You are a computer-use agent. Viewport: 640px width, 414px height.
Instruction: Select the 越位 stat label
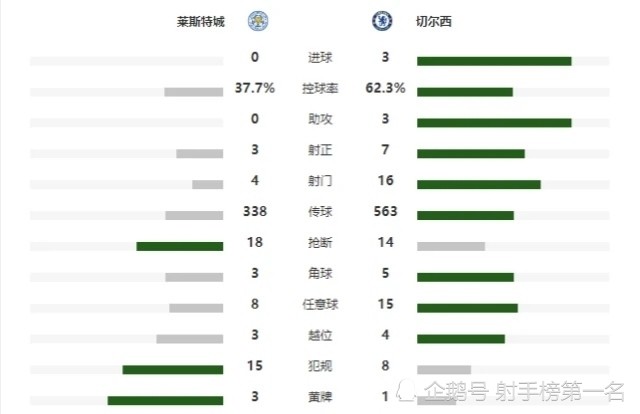tap(320, 335)
